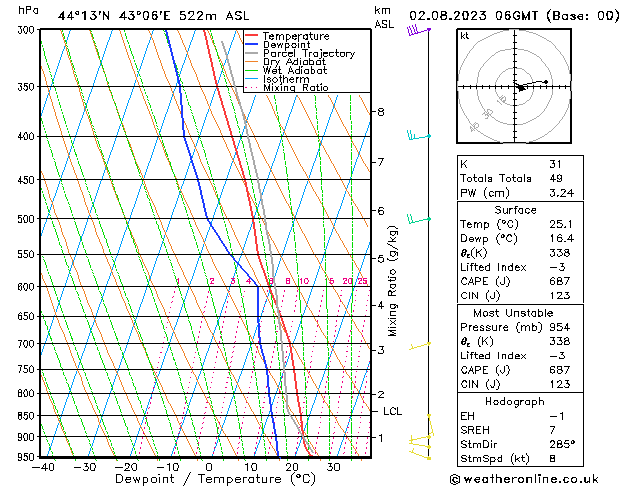Image resolution: width=629 pixels, height=486 pixels.
Task: Click the yellow wind barb at 700 hPa
Action: tap(420, 345)
